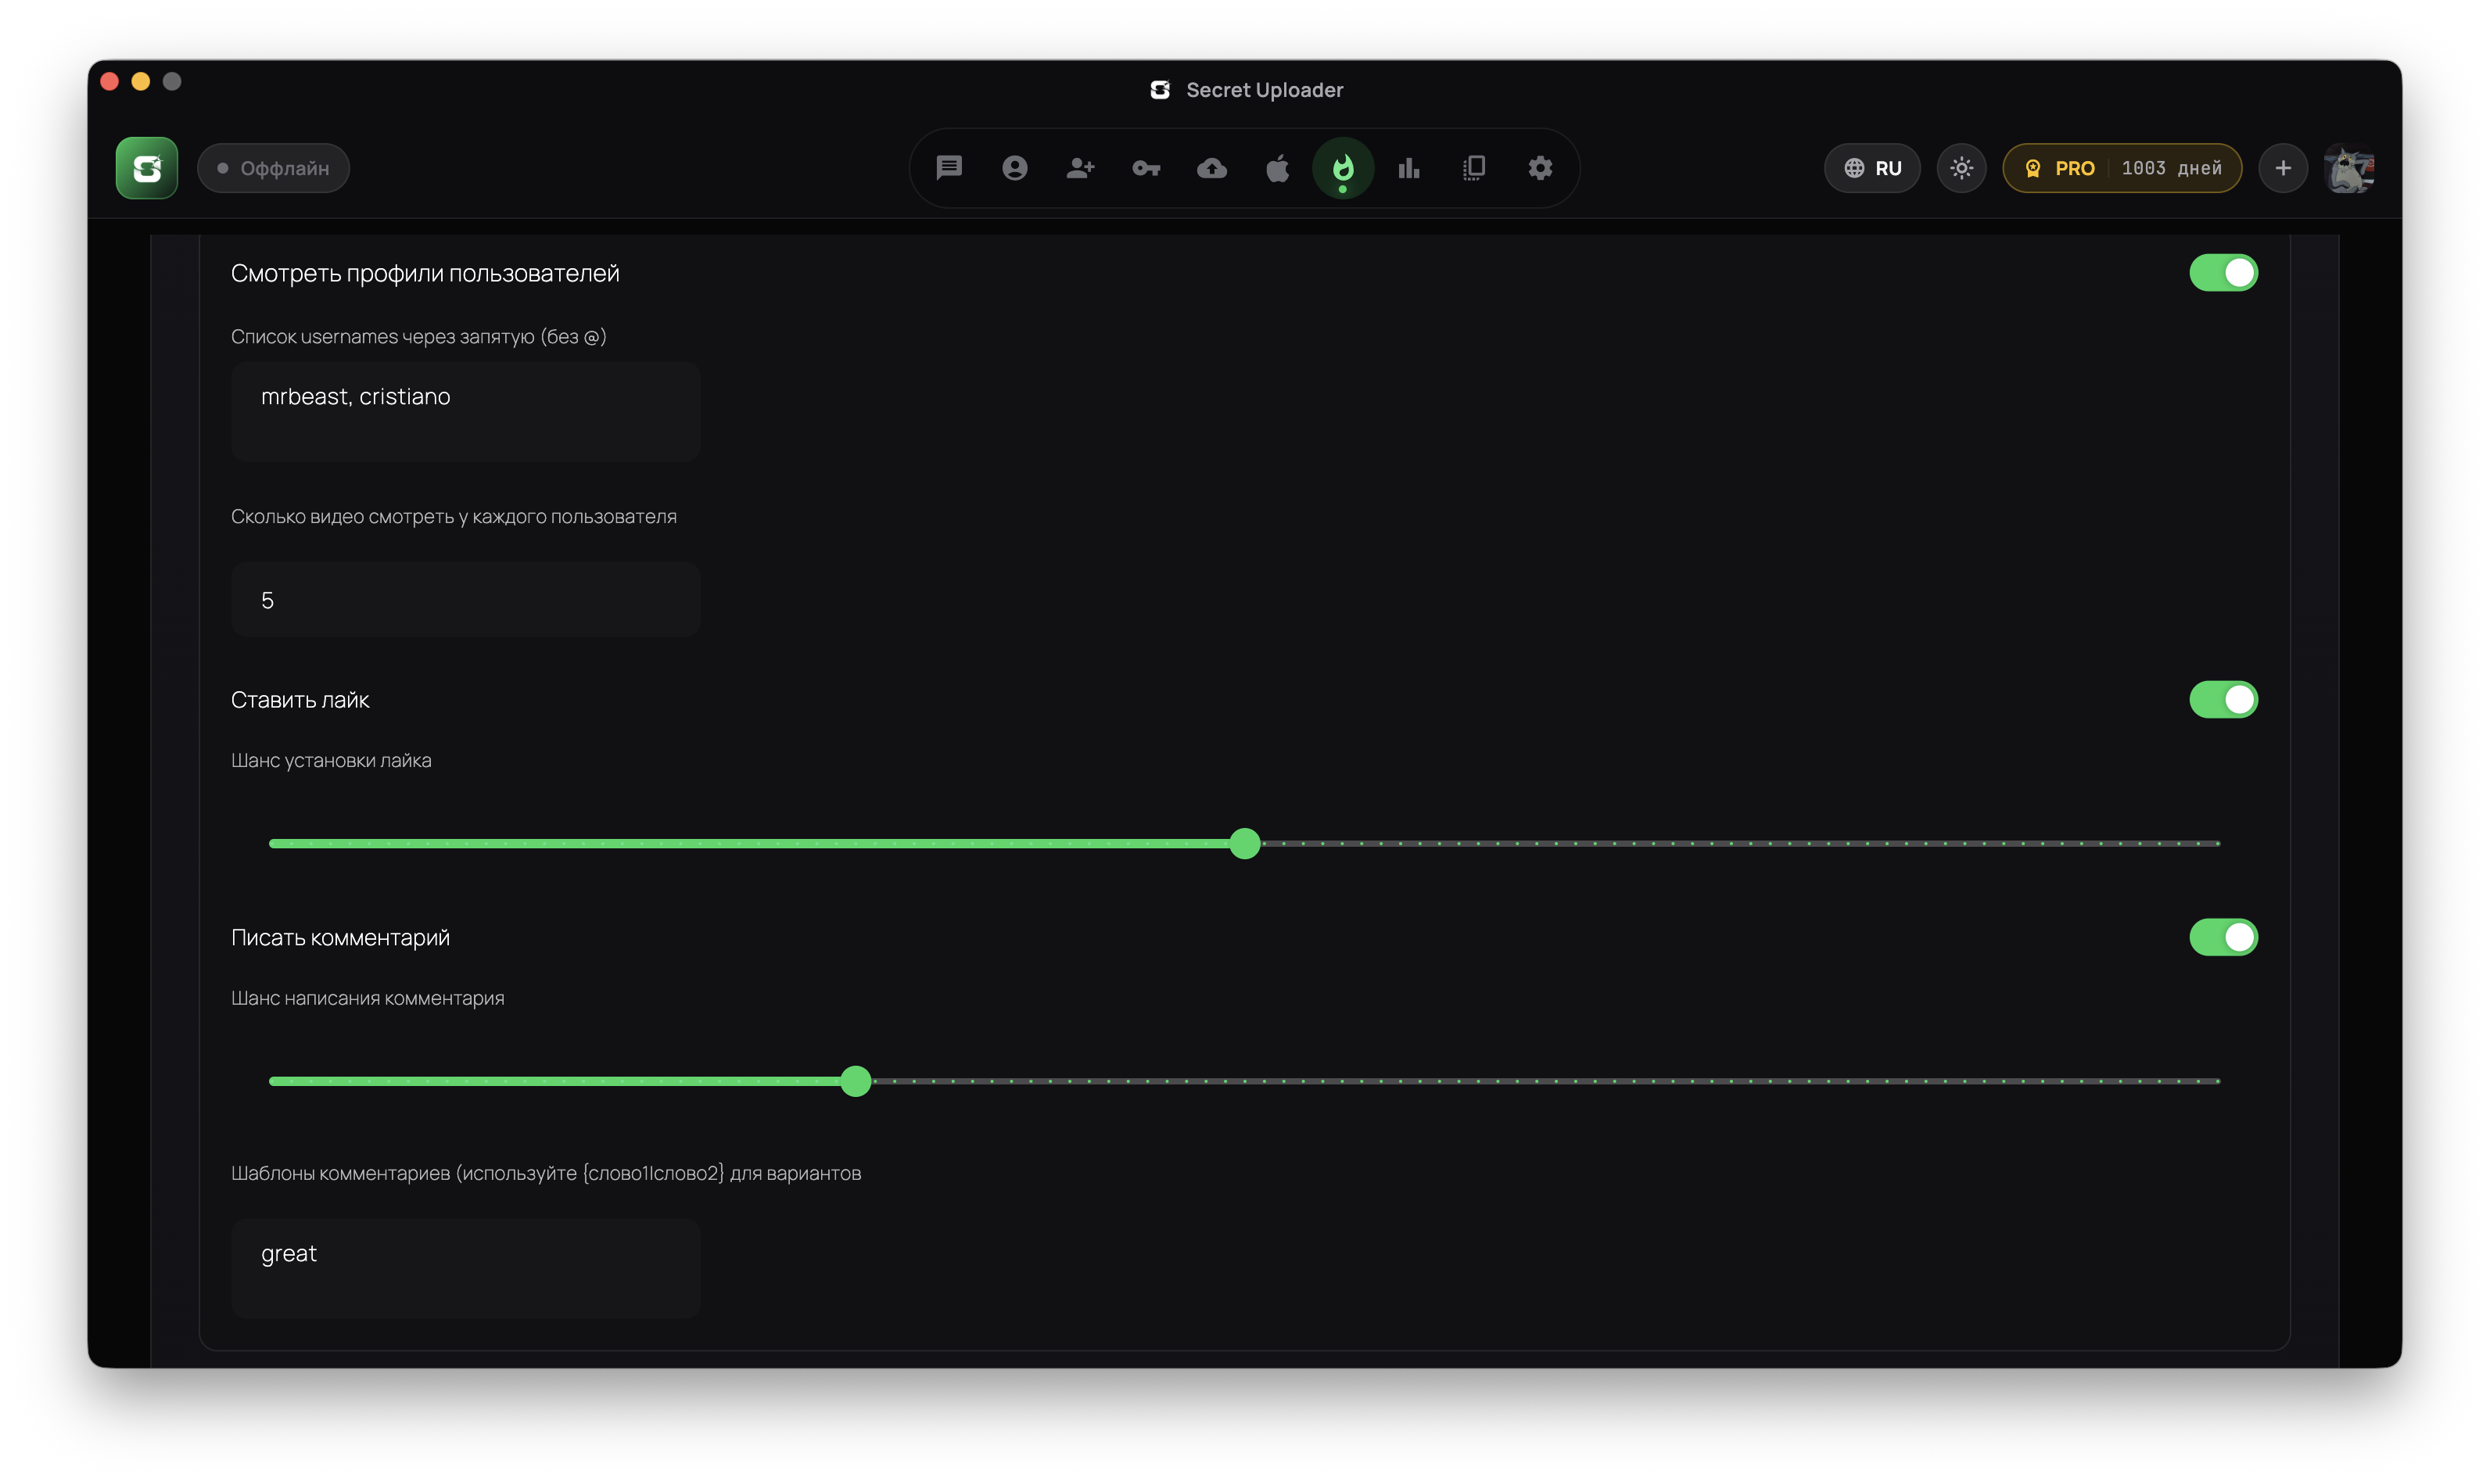
Task: Select the flame warm-up icon
Action: coord(1343,168)
